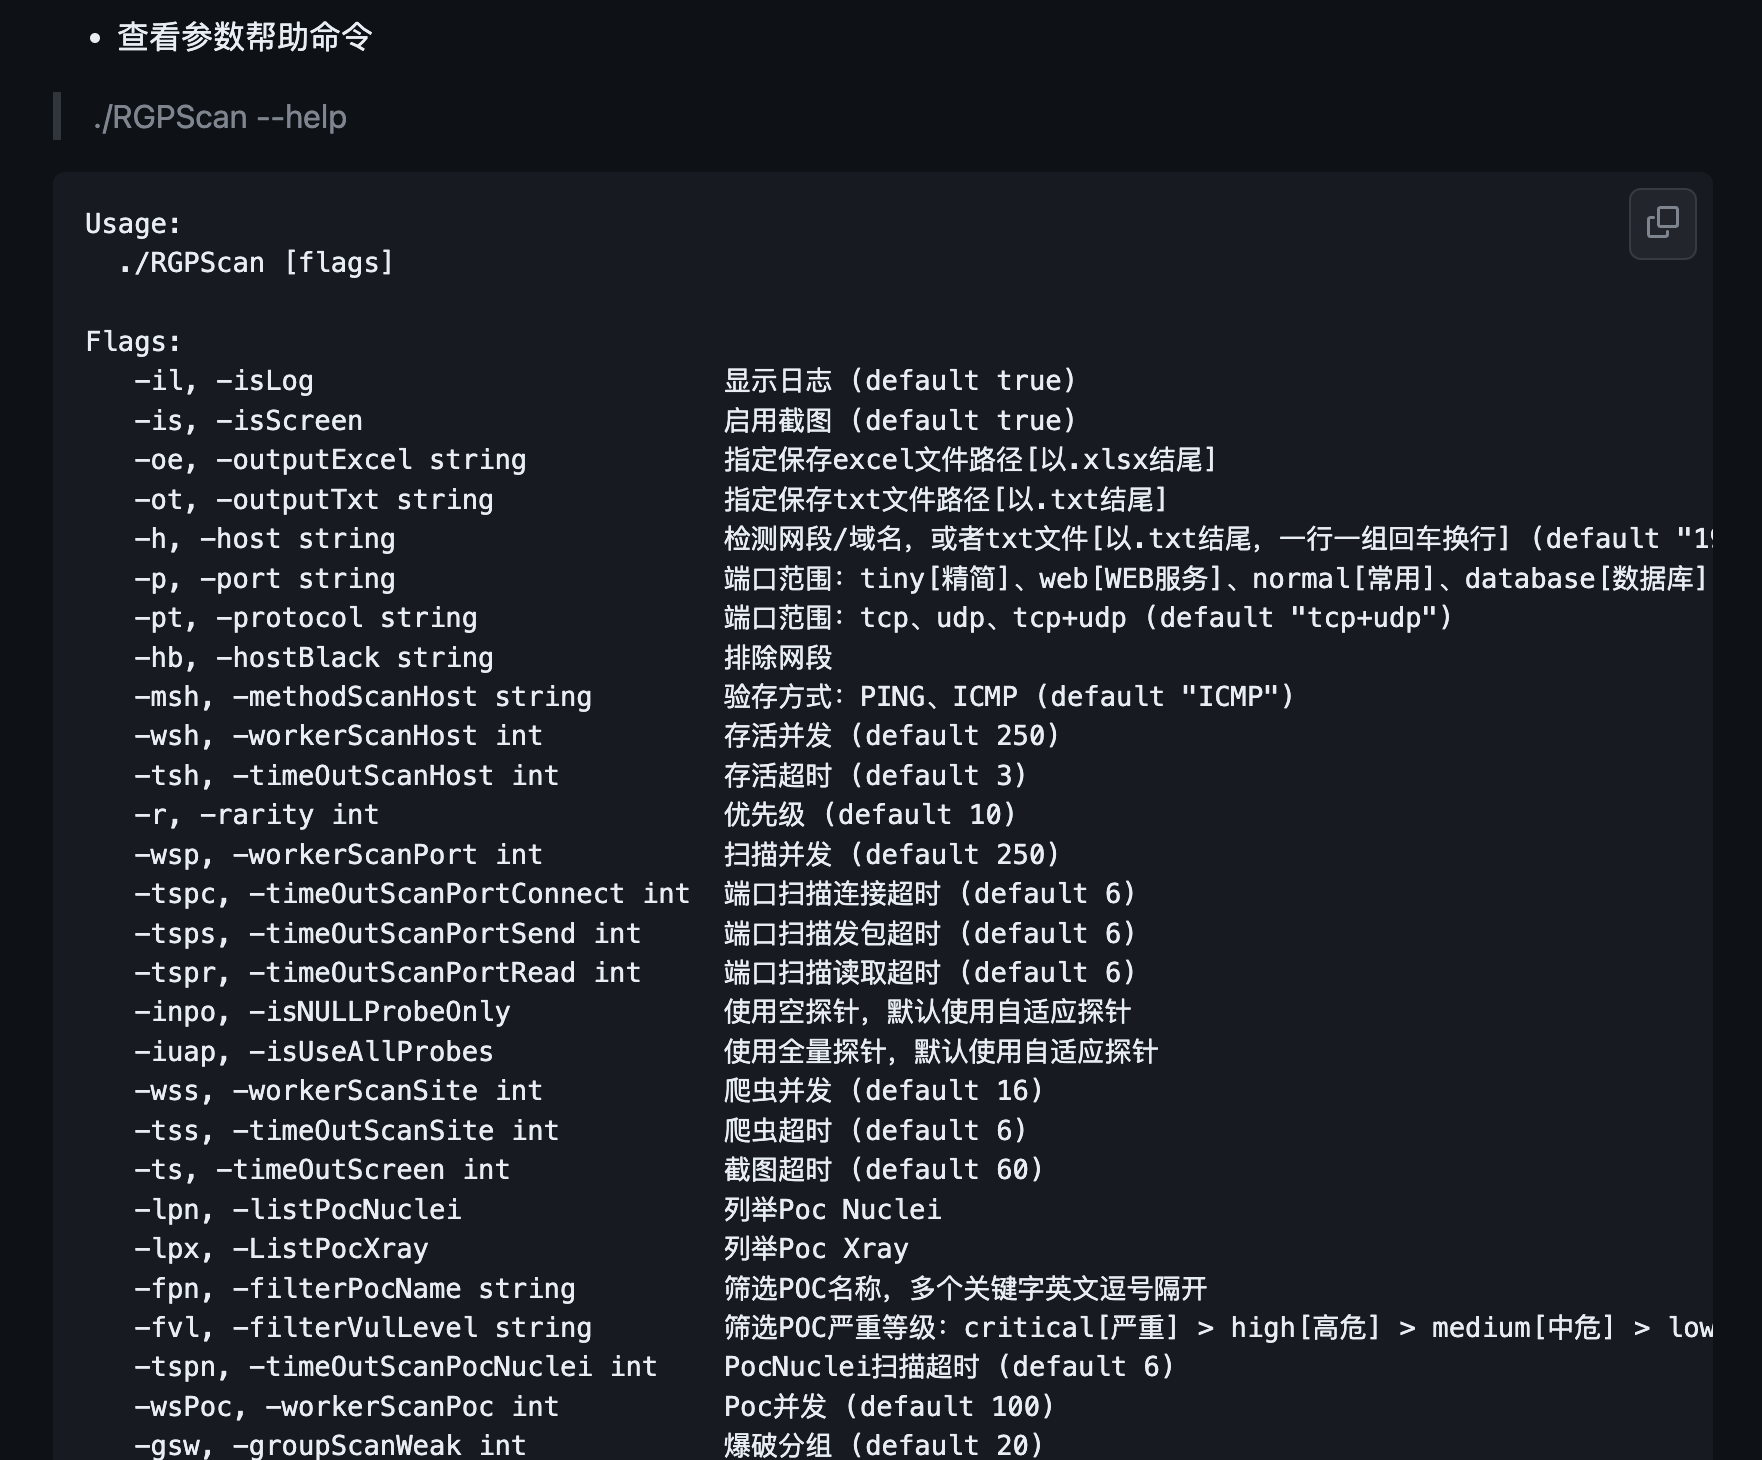Click the "-gsw, -groupScanWeak int" flag

(x=330, y=1445)
